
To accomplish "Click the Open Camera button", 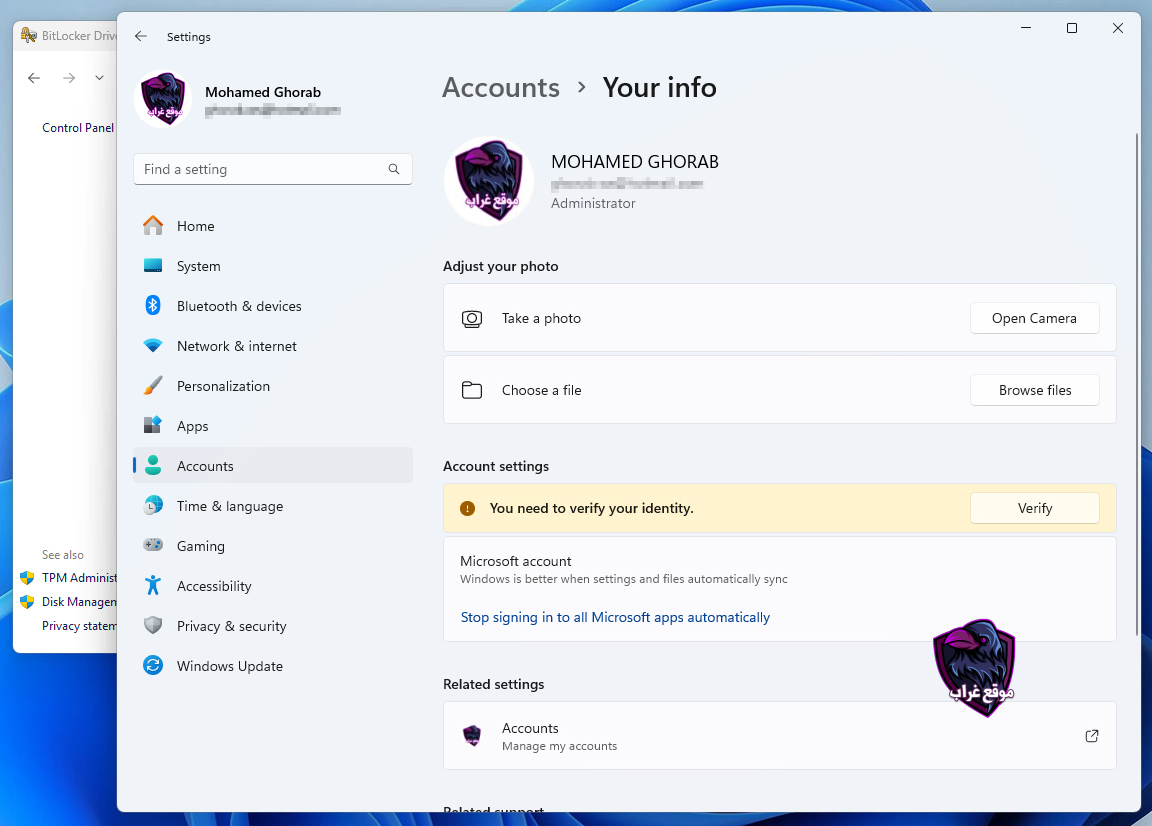I will click(x=1034, y=318).
